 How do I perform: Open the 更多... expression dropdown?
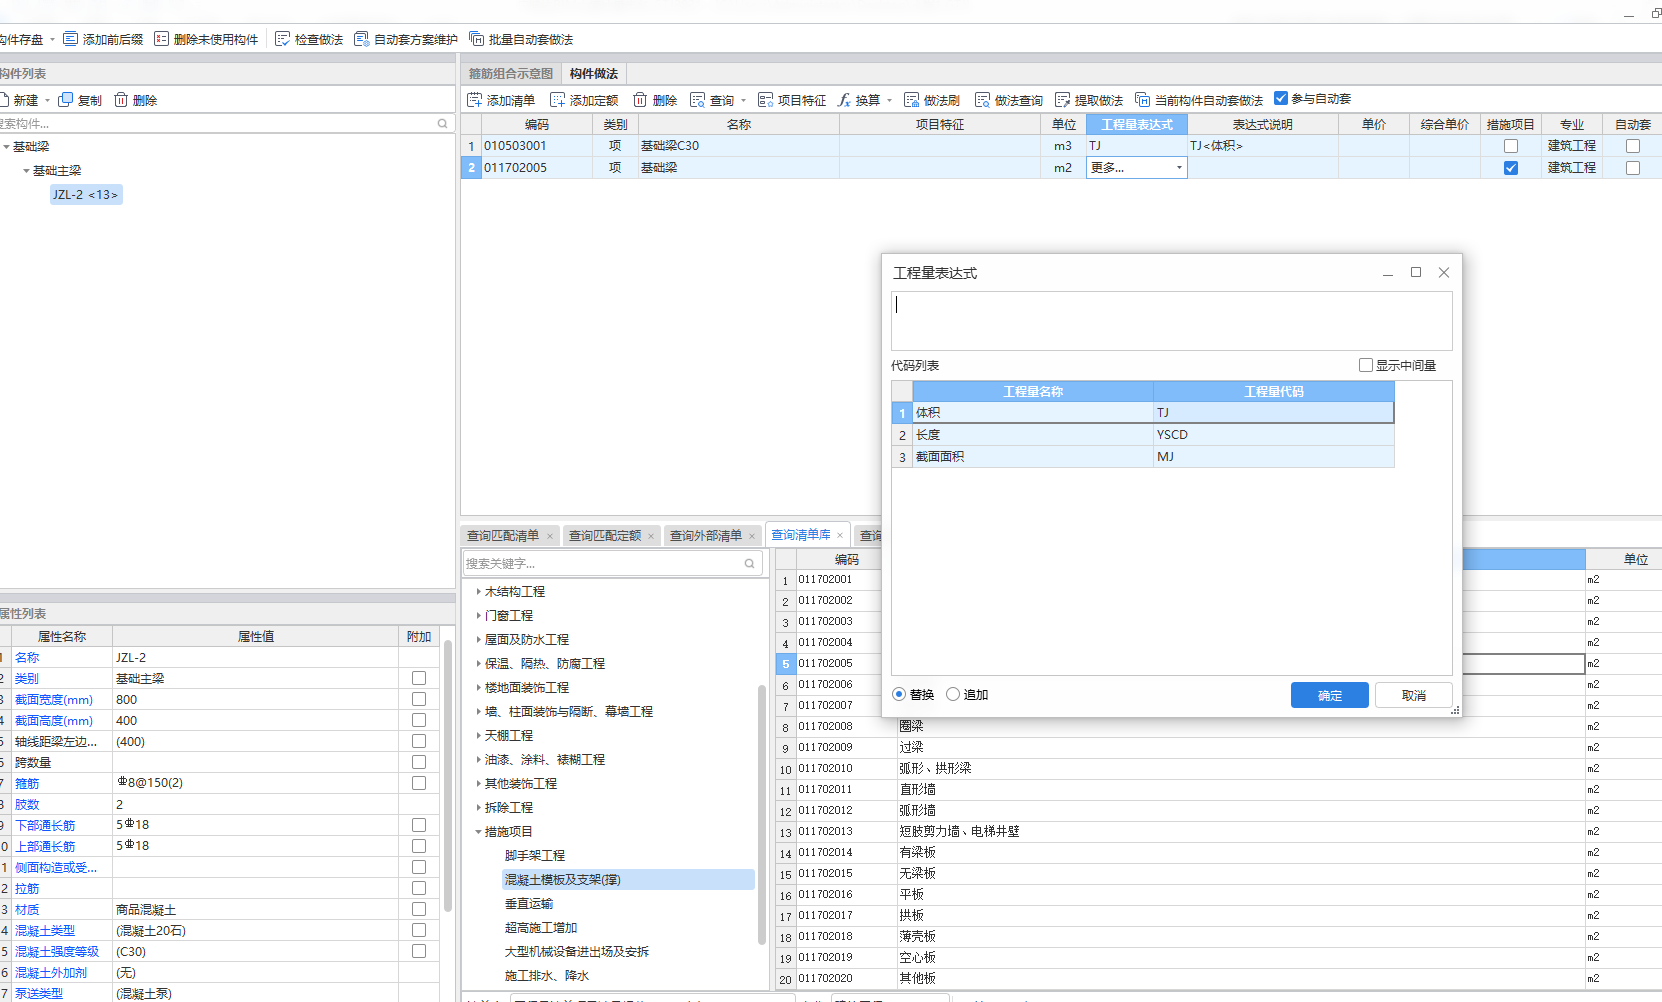click(x=1179, y=168)
